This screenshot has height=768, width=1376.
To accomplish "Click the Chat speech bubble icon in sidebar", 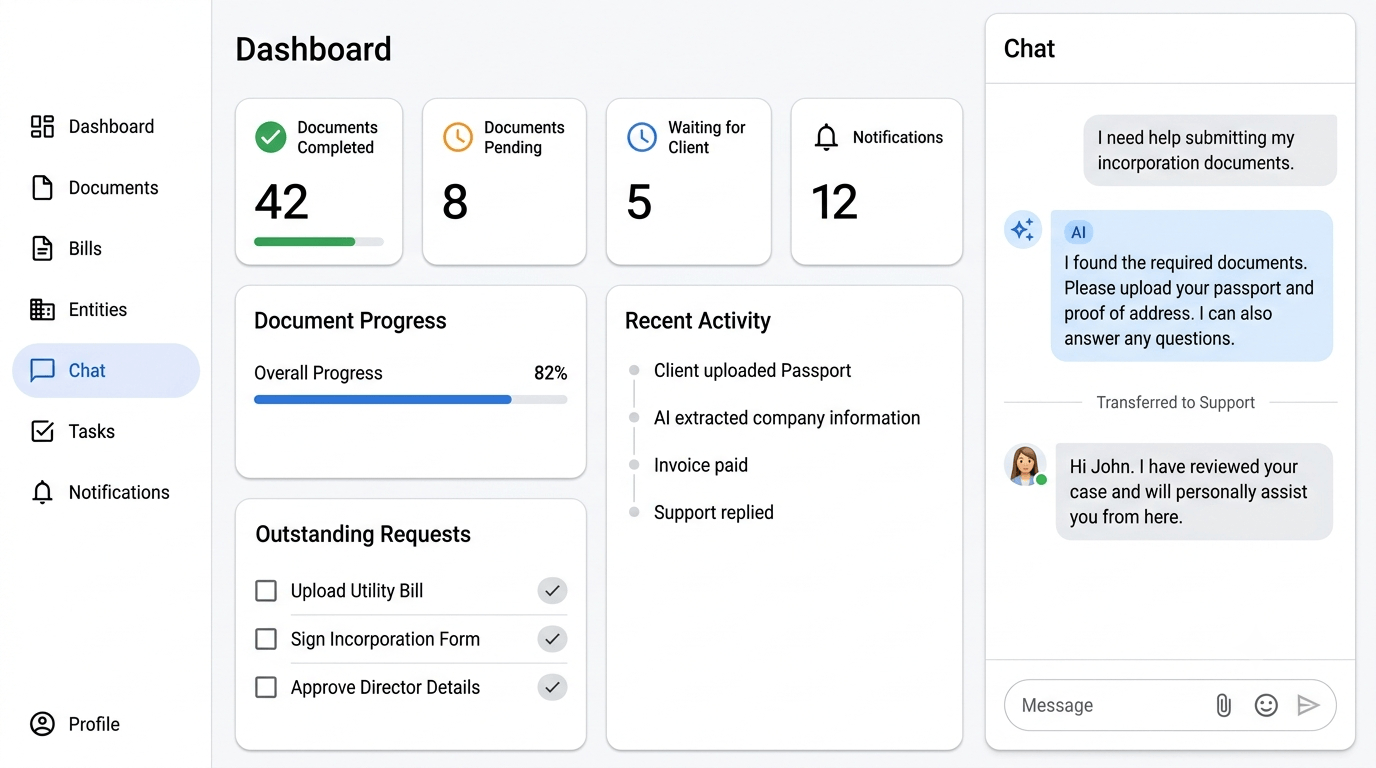I will [x=42, y=370].
